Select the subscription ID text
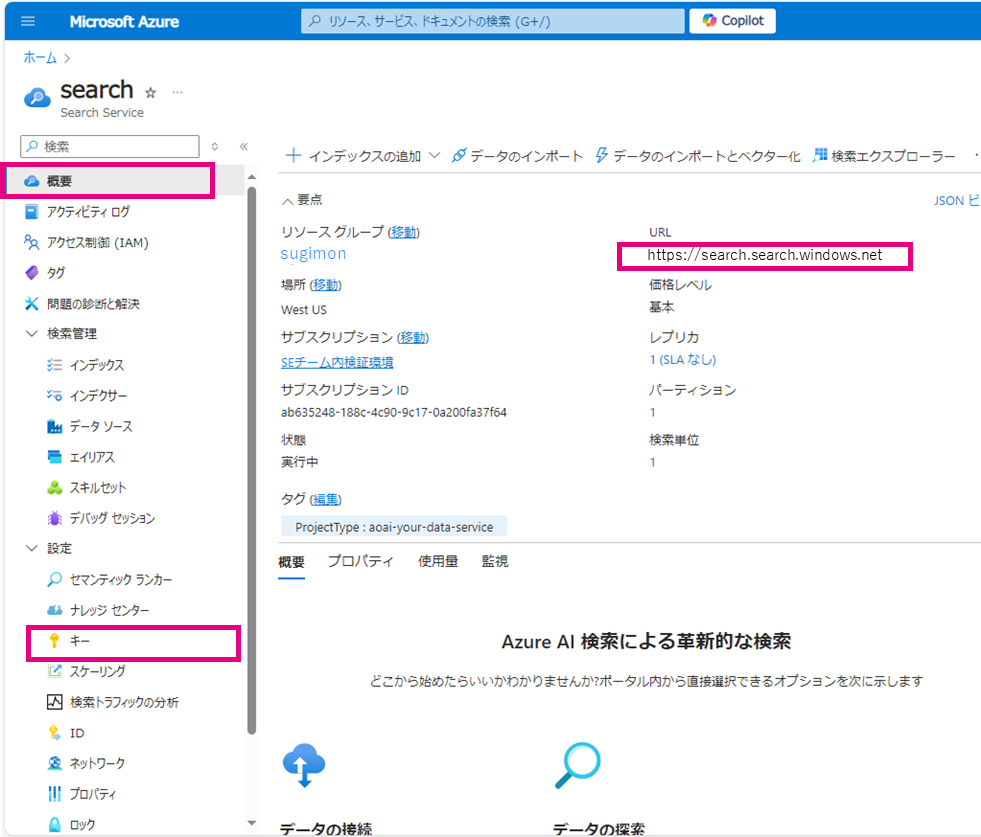981x837 pixels. pyautogui.click(x=394, y=412)
